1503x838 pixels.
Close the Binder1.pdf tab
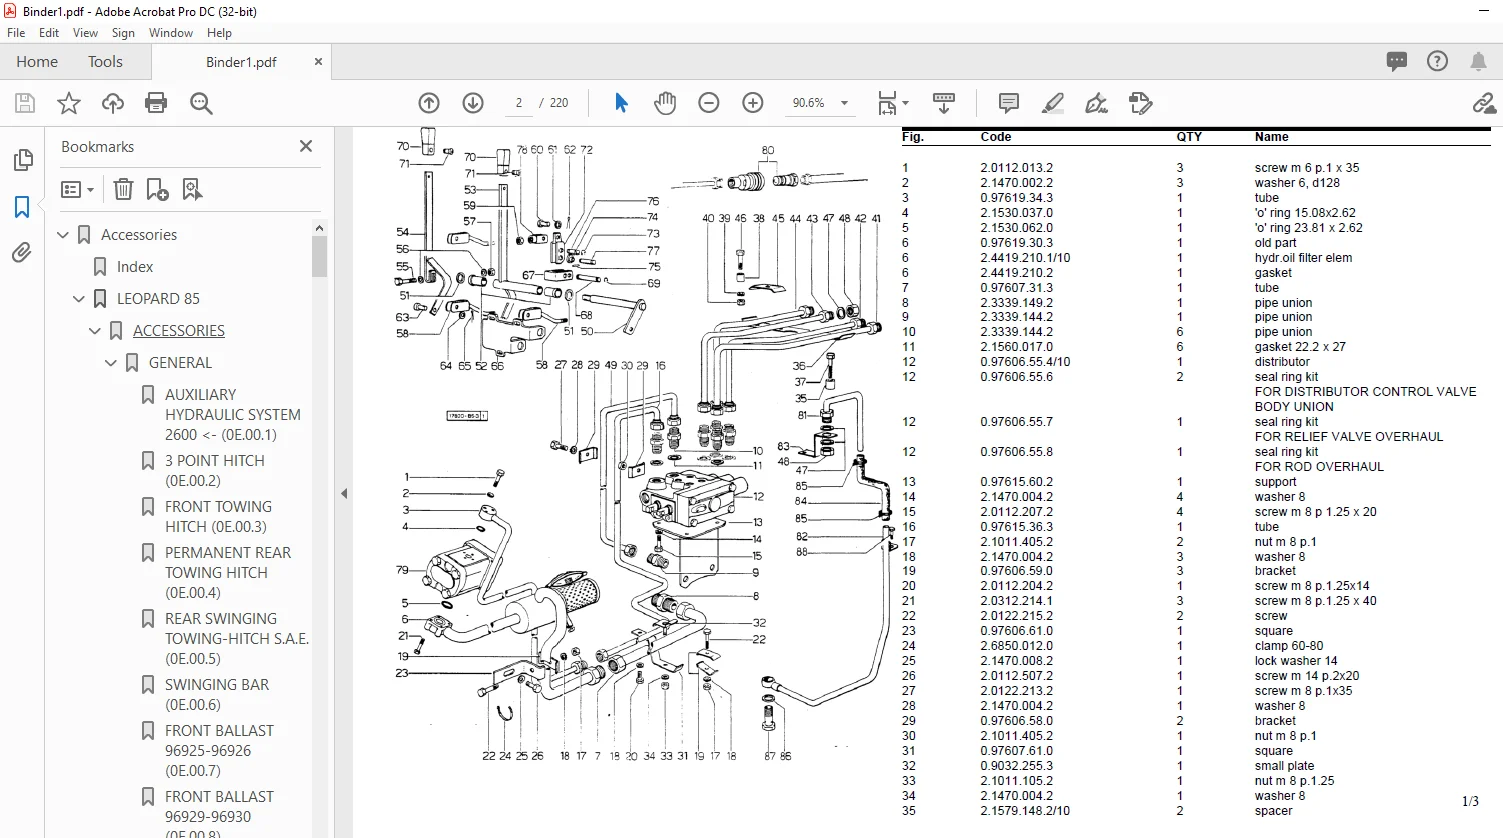point(318,61)
